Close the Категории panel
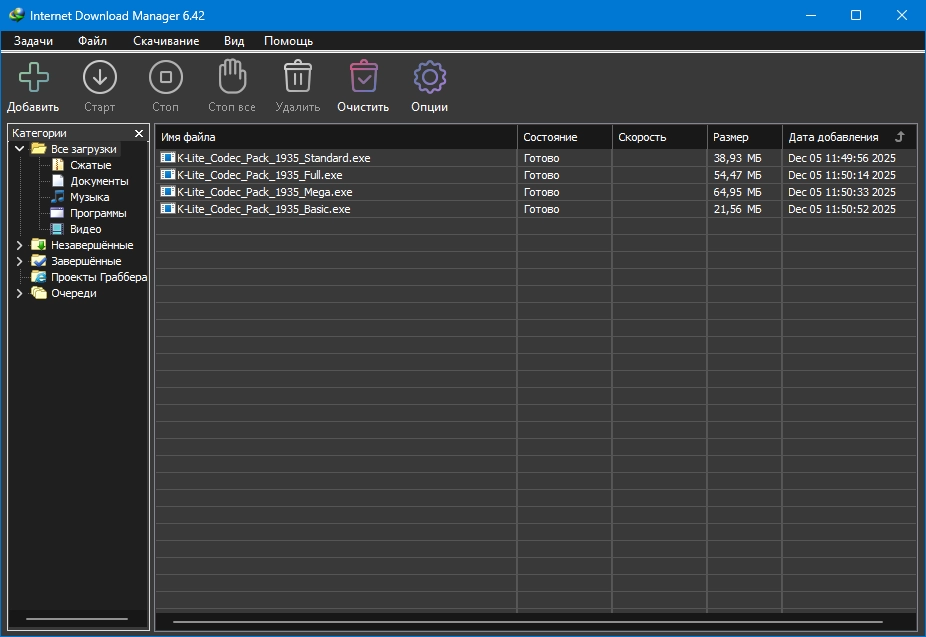The height and width of the screenshot is (637, 926). pos(139,133)
